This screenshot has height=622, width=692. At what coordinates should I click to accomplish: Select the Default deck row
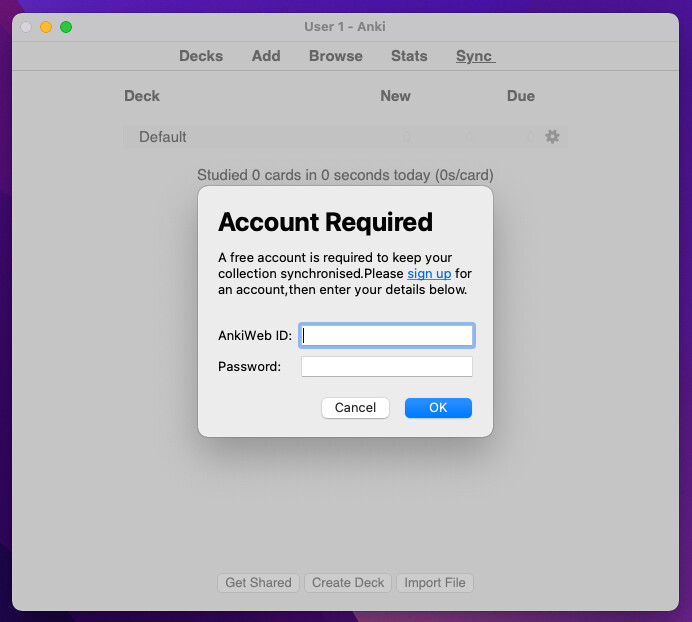click(x=163, y=137)
